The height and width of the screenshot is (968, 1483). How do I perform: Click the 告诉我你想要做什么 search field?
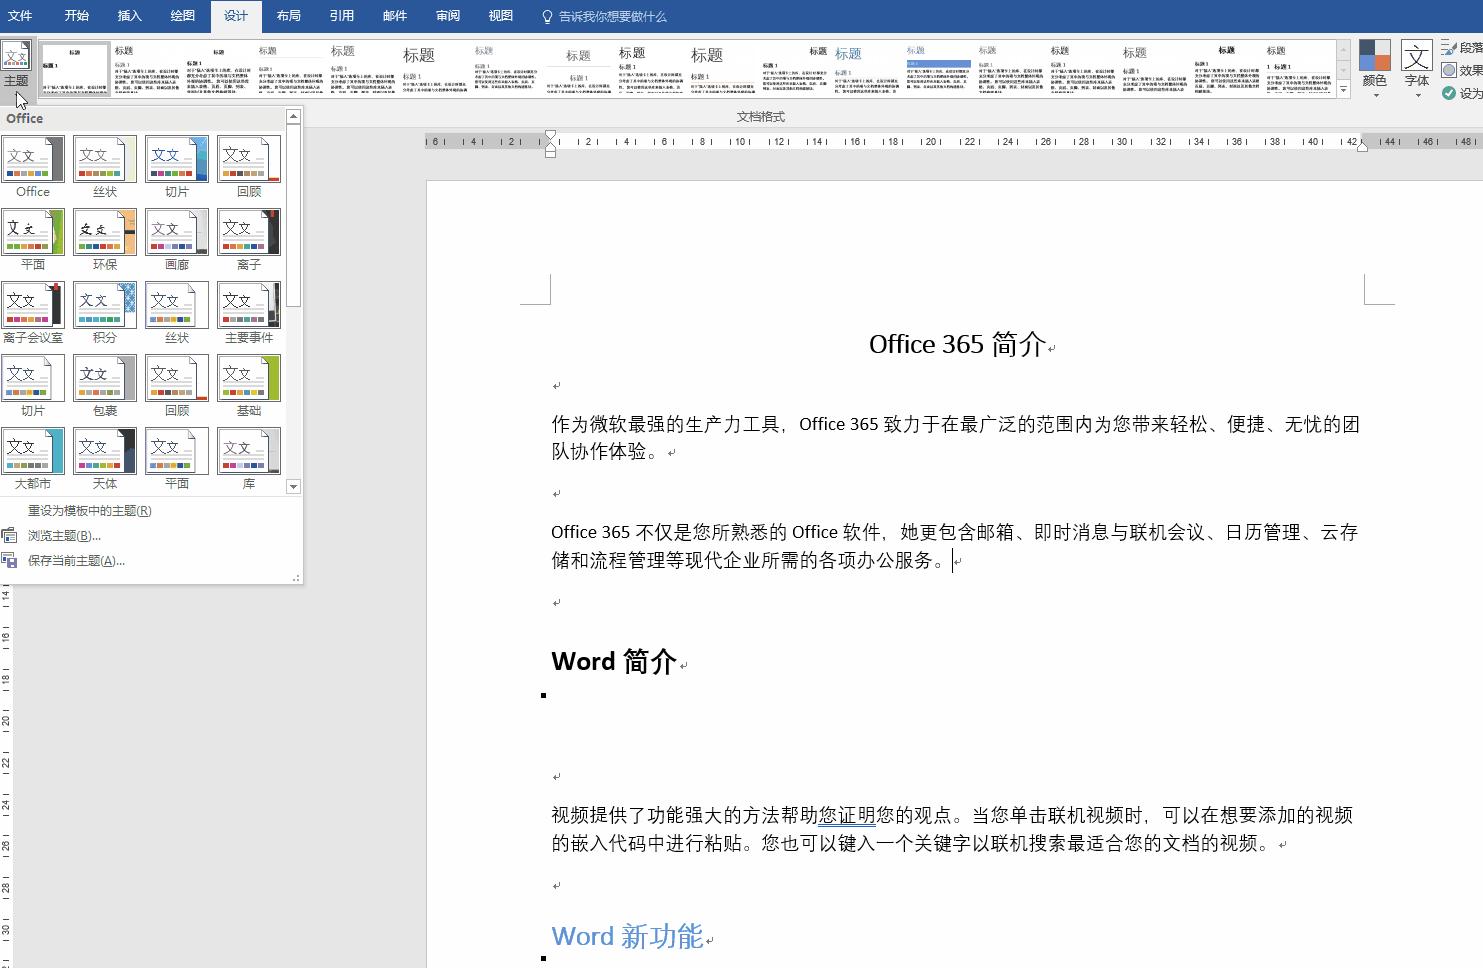603,15
